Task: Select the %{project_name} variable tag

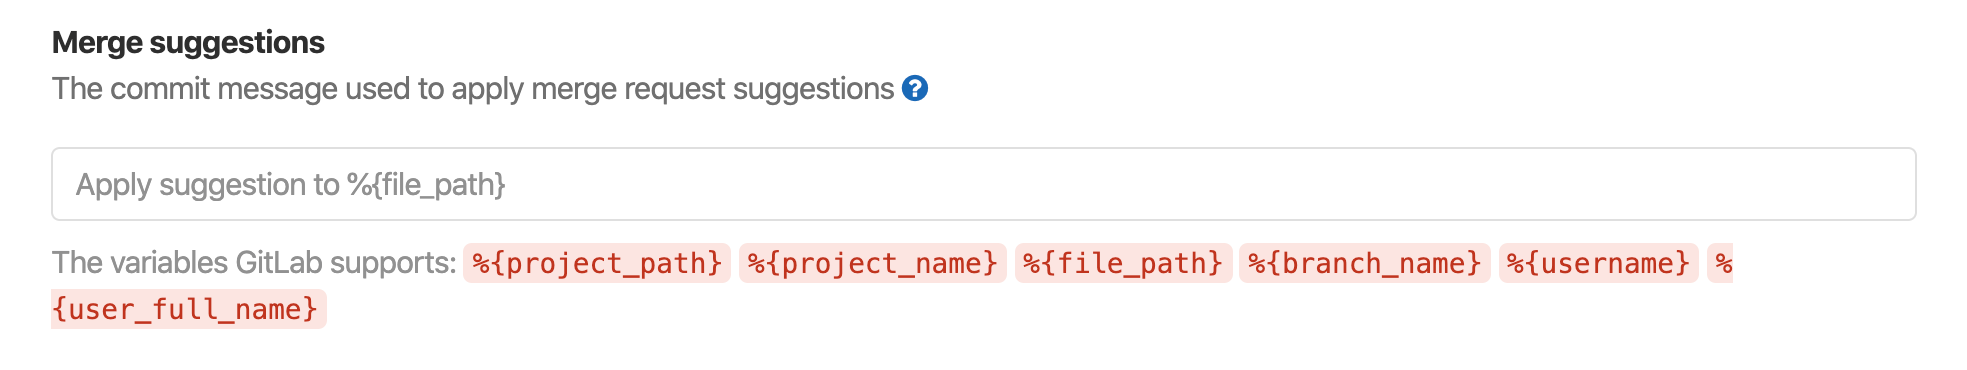Action: point(873,263)
